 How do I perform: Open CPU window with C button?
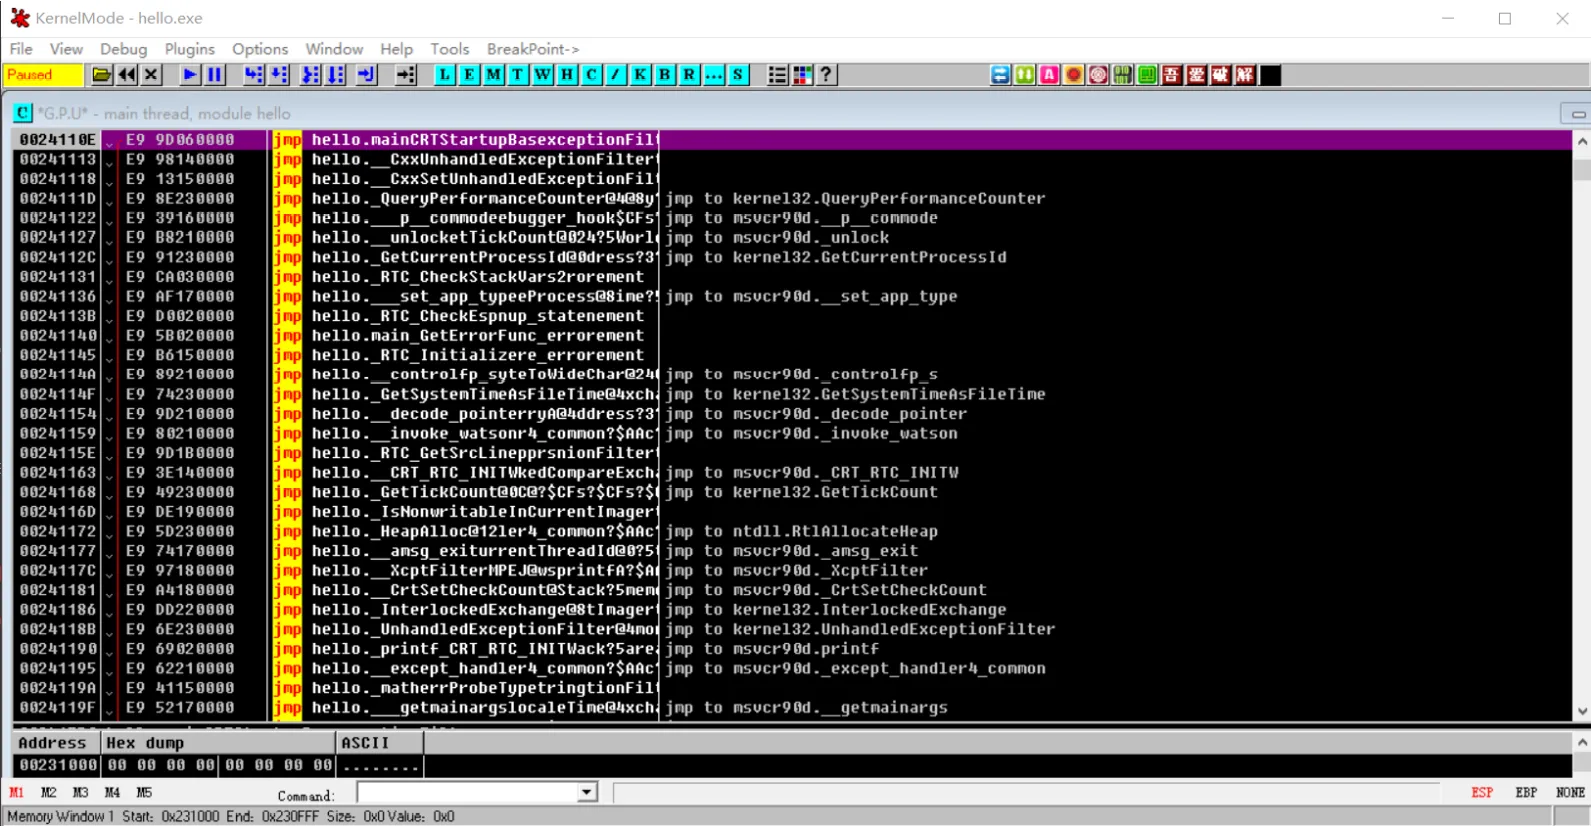591,75
